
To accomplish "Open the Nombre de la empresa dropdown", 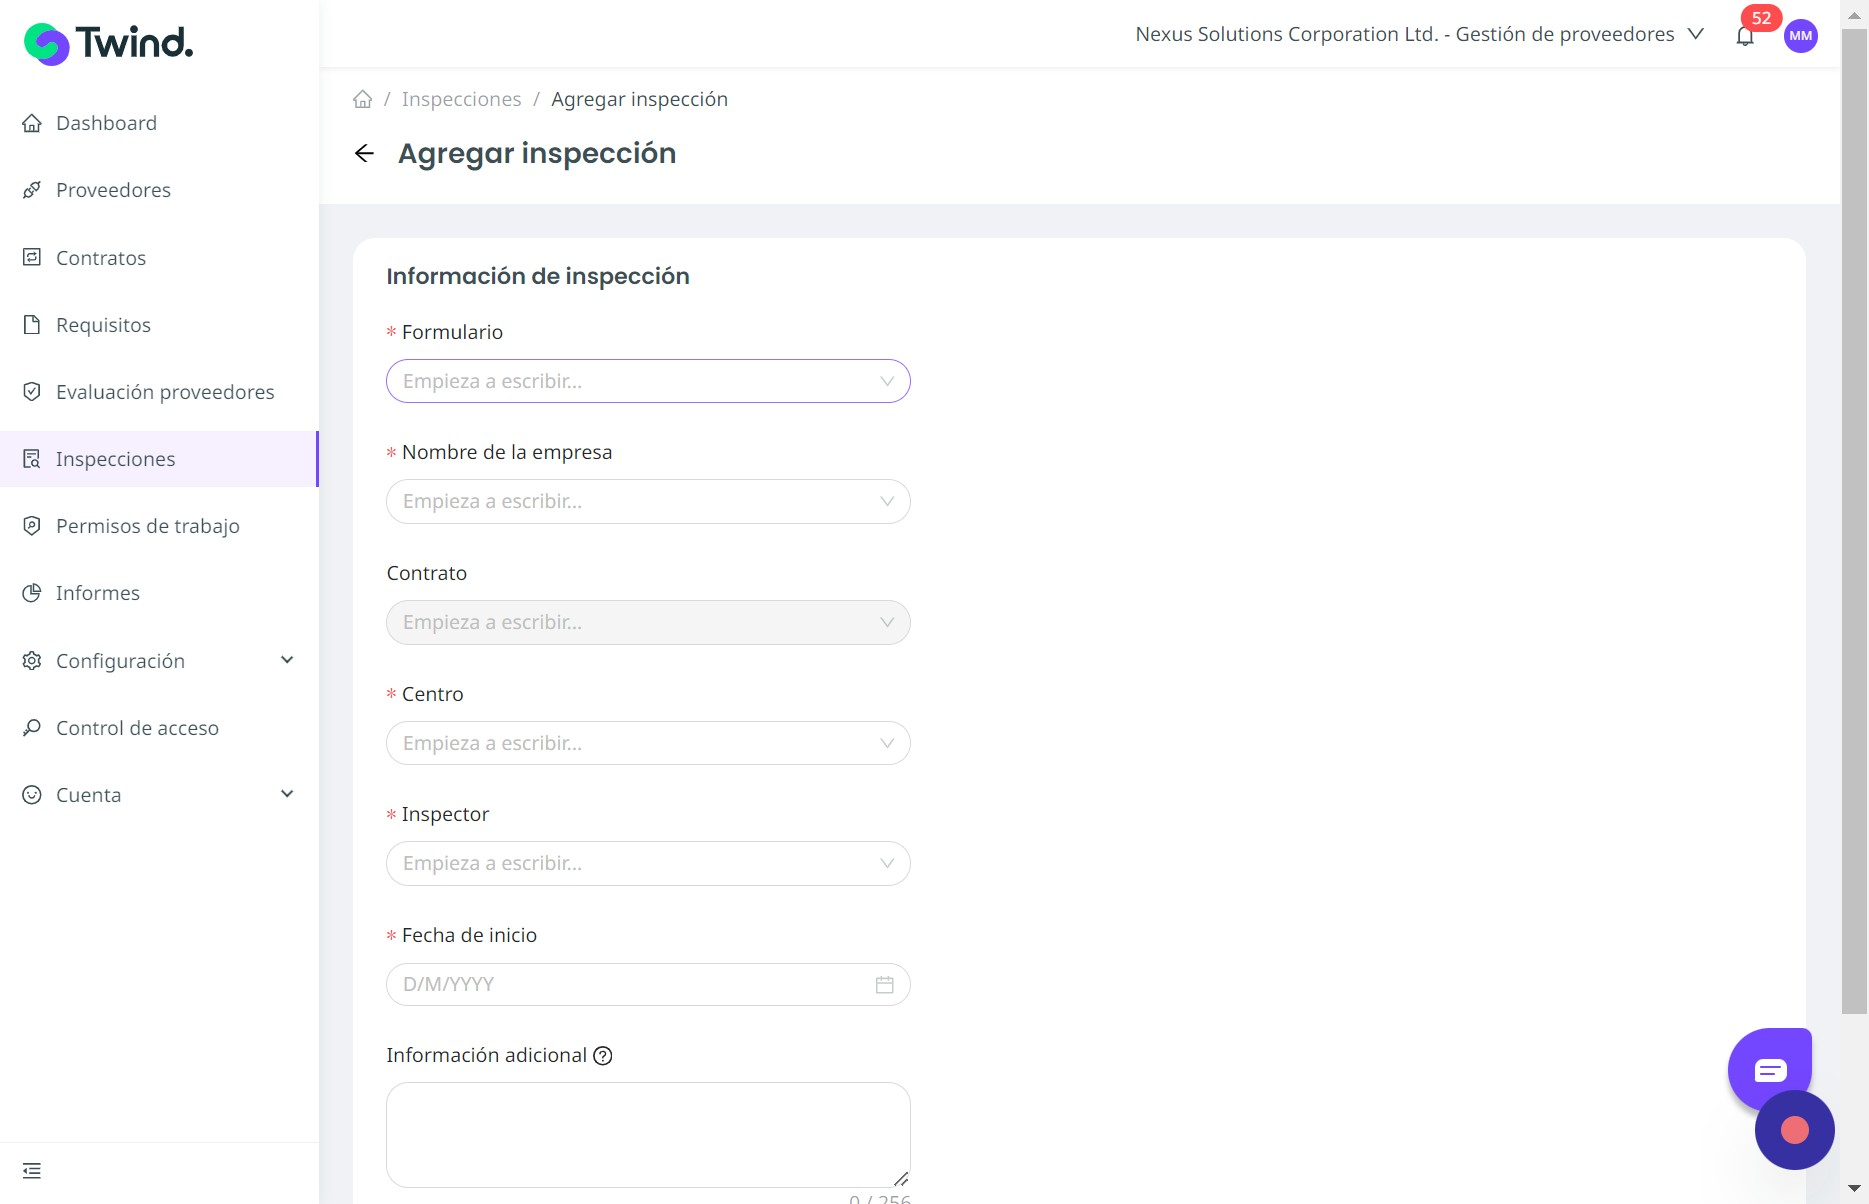I will (648, 502).
